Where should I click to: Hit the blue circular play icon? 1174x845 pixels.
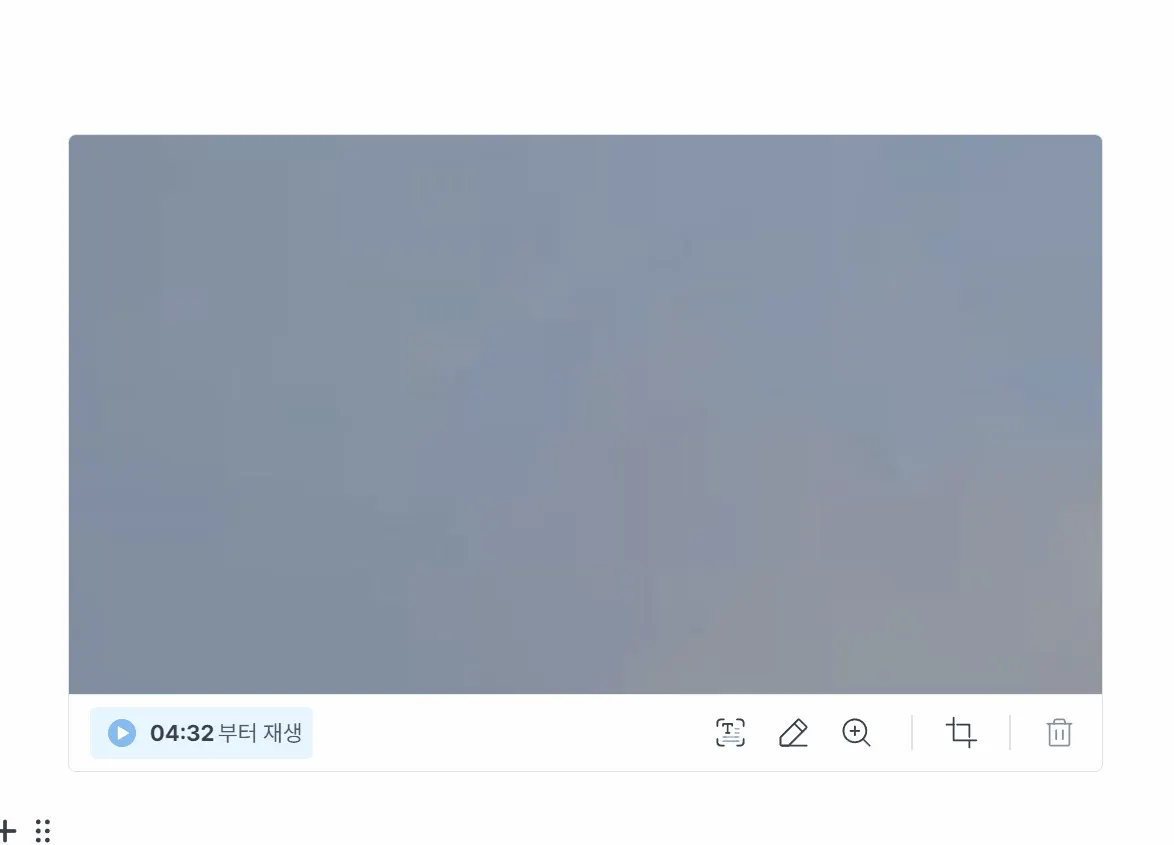122,733
